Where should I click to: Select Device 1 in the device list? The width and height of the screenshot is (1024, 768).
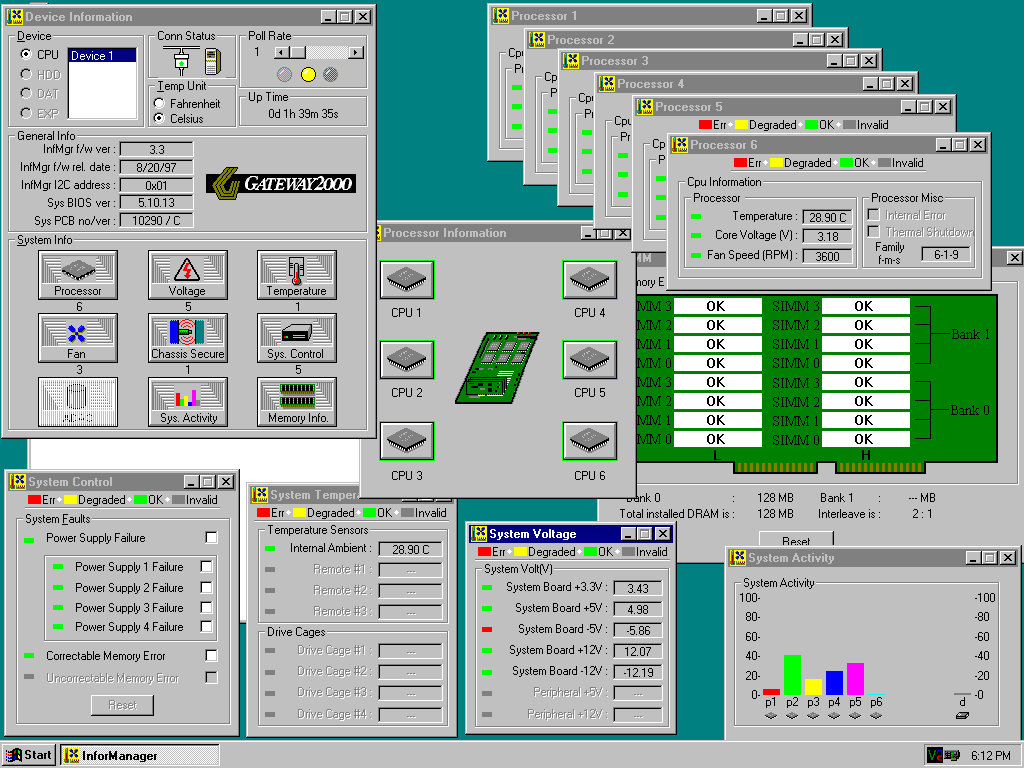coord(101,56)
